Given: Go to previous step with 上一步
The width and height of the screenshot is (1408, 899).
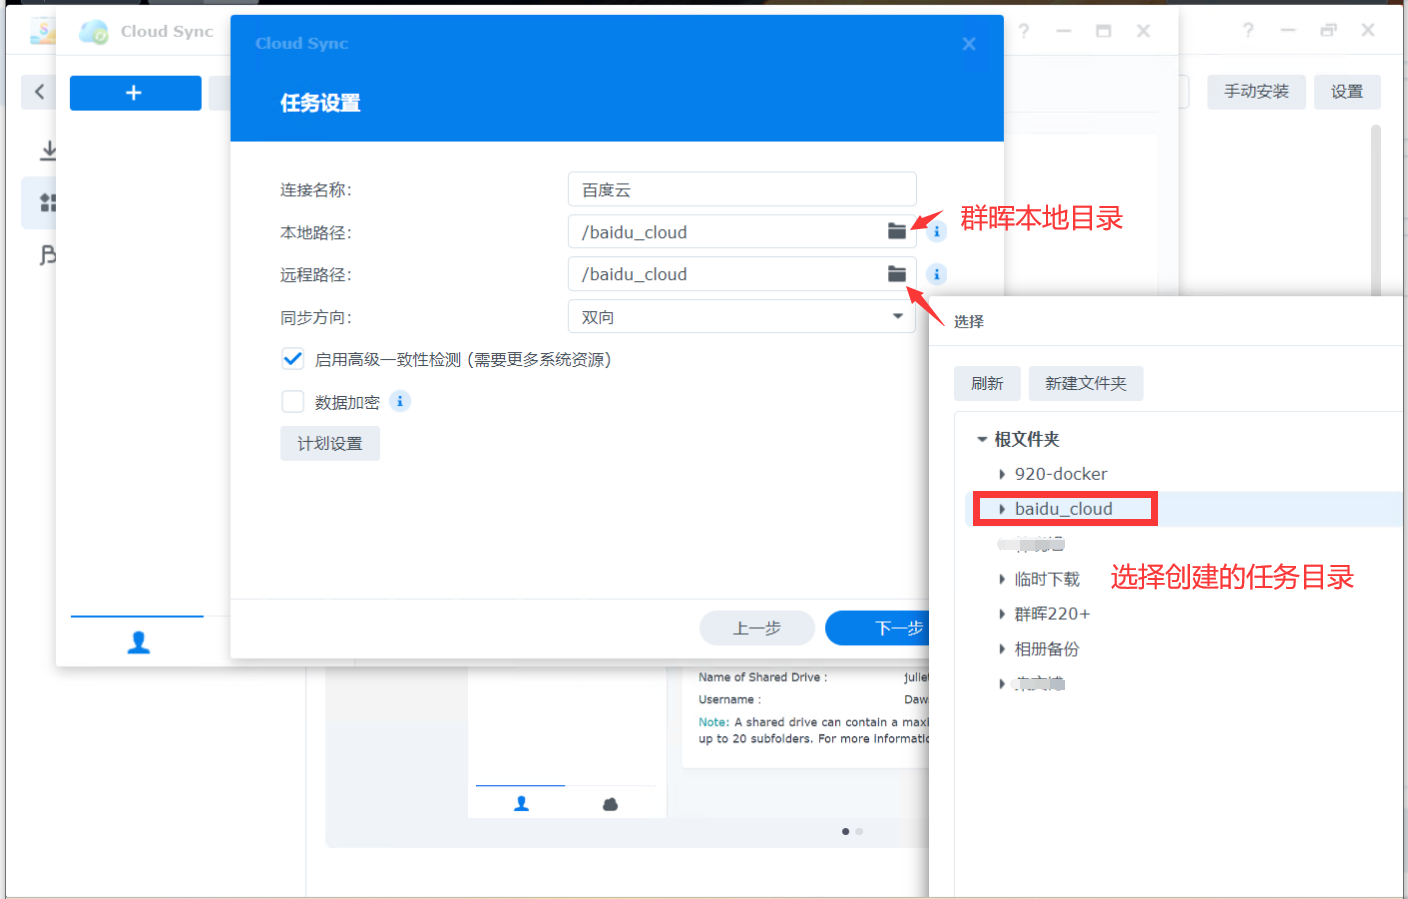Looking at the screenshot, I should click(757, 628).
